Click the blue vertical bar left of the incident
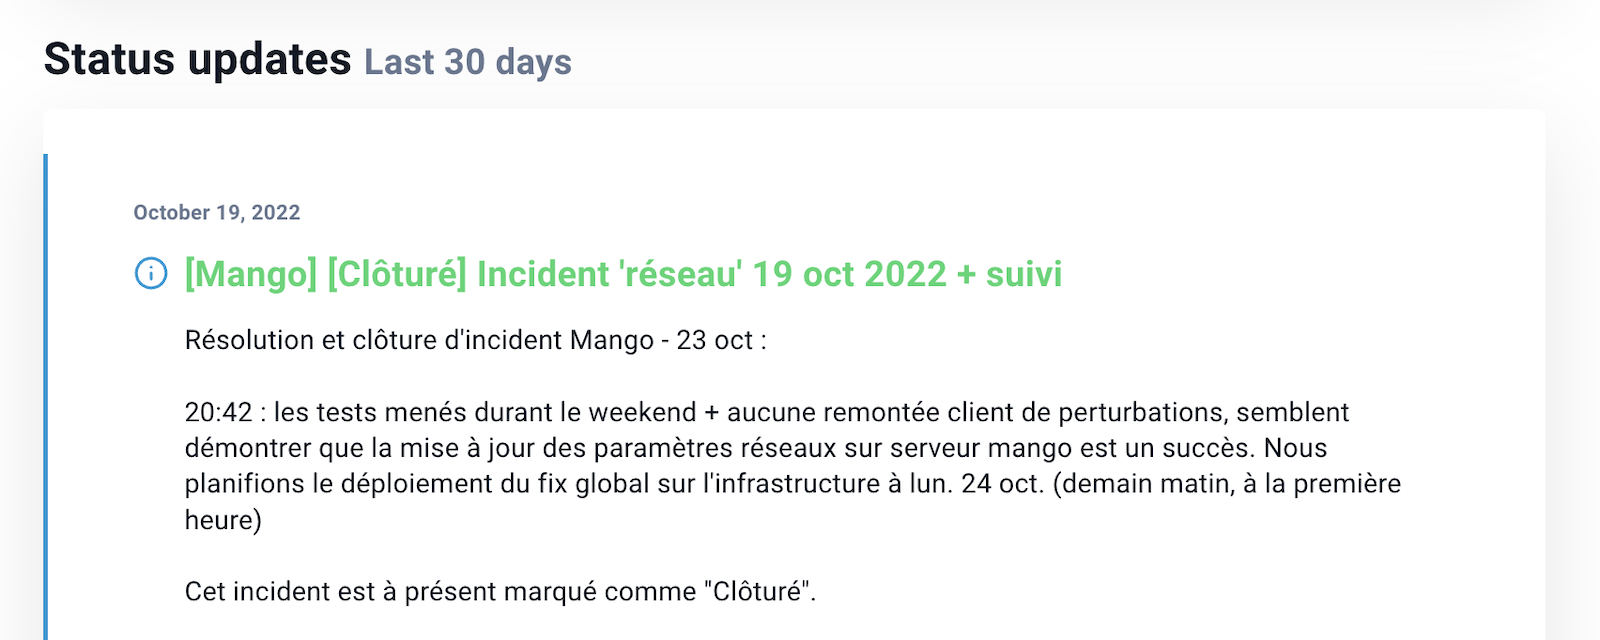 pos(46,400)
